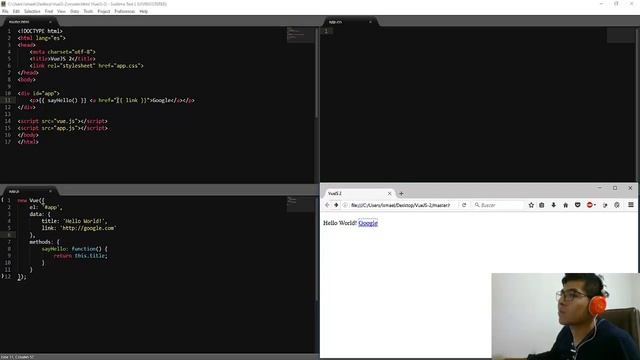
Task: Save page to Pocket
Action: [x=577, y=205]
